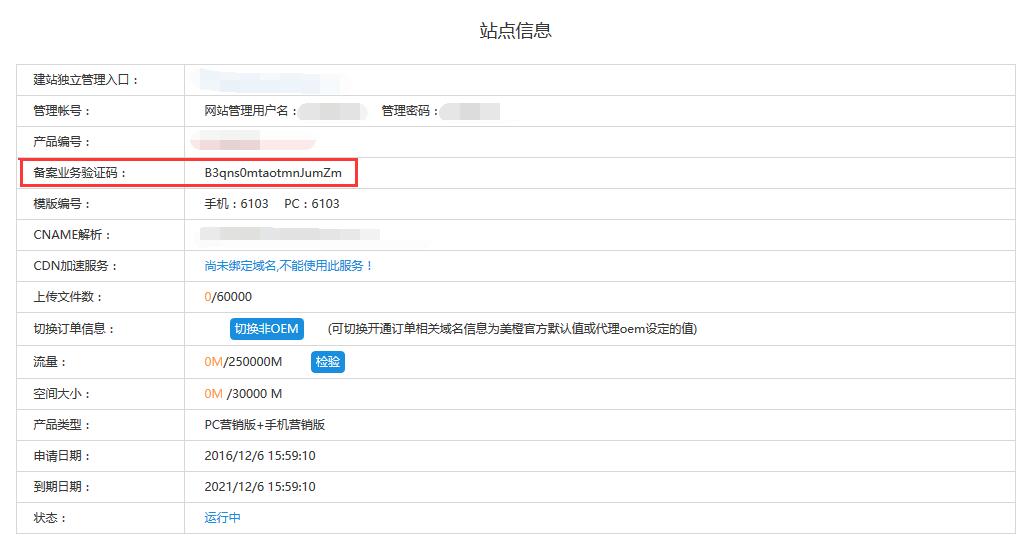
Task: Click the 申请日期 label
Action: 62,455
